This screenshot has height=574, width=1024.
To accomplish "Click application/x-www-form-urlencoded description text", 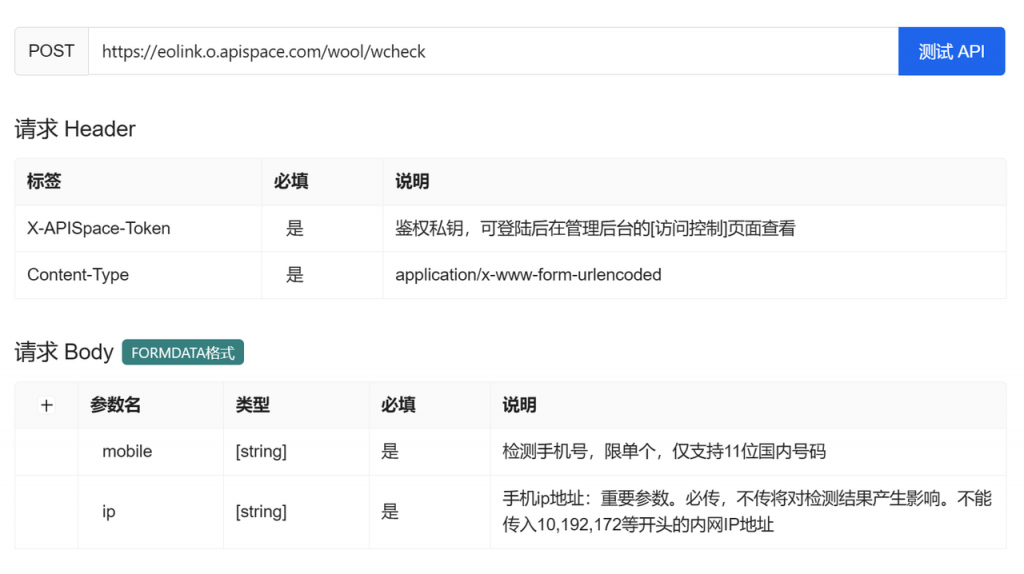I will (528, 275).
